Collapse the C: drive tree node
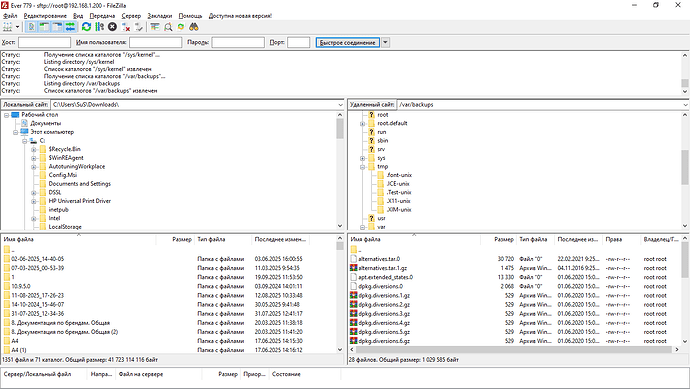This screenshot has width=690, height=389. 25,141
